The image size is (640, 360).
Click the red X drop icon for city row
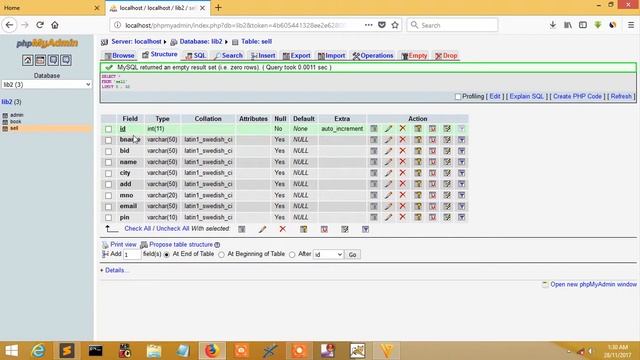tap(403, 173)
